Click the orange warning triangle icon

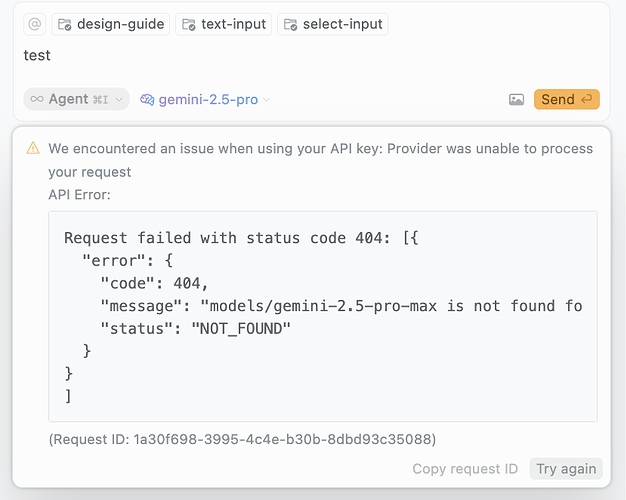click(33, 148)
